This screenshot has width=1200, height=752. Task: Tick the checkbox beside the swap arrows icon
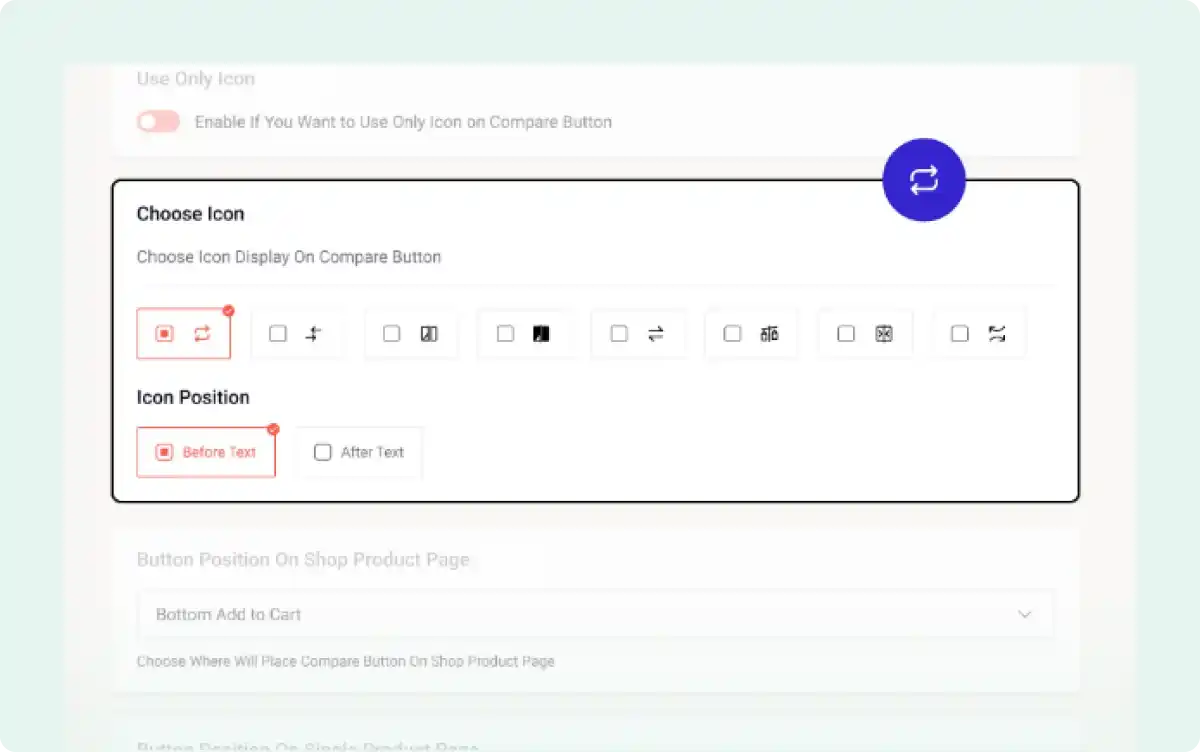(x=619, y=334)
